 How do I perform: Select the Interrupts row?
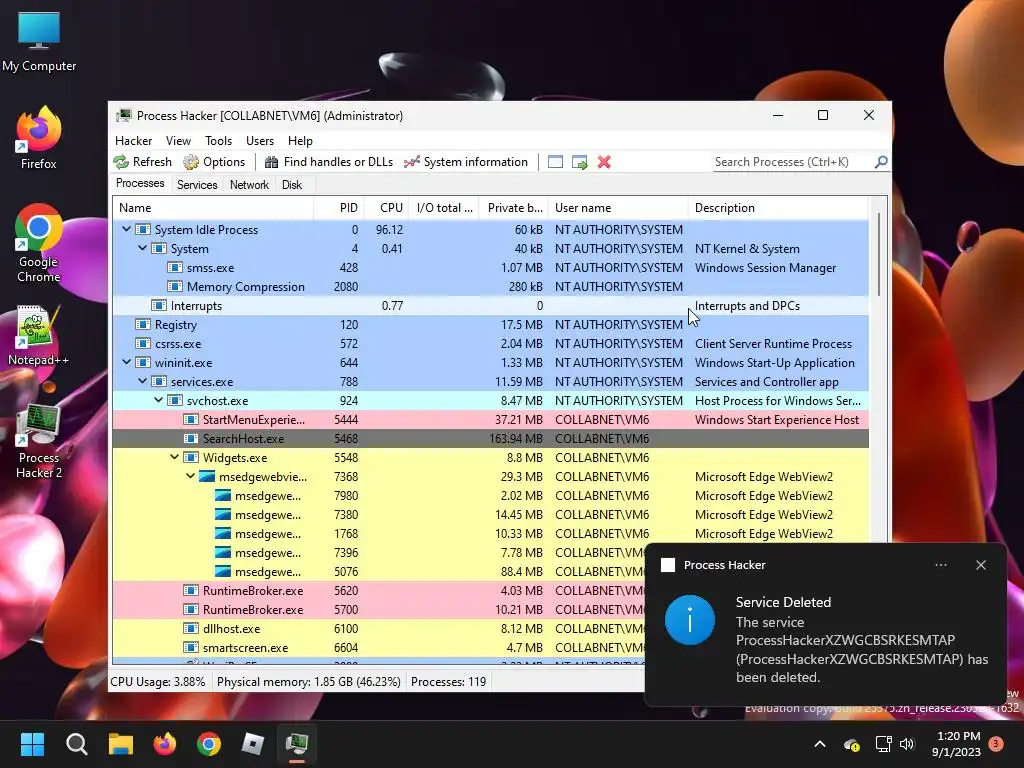(490, 306)
